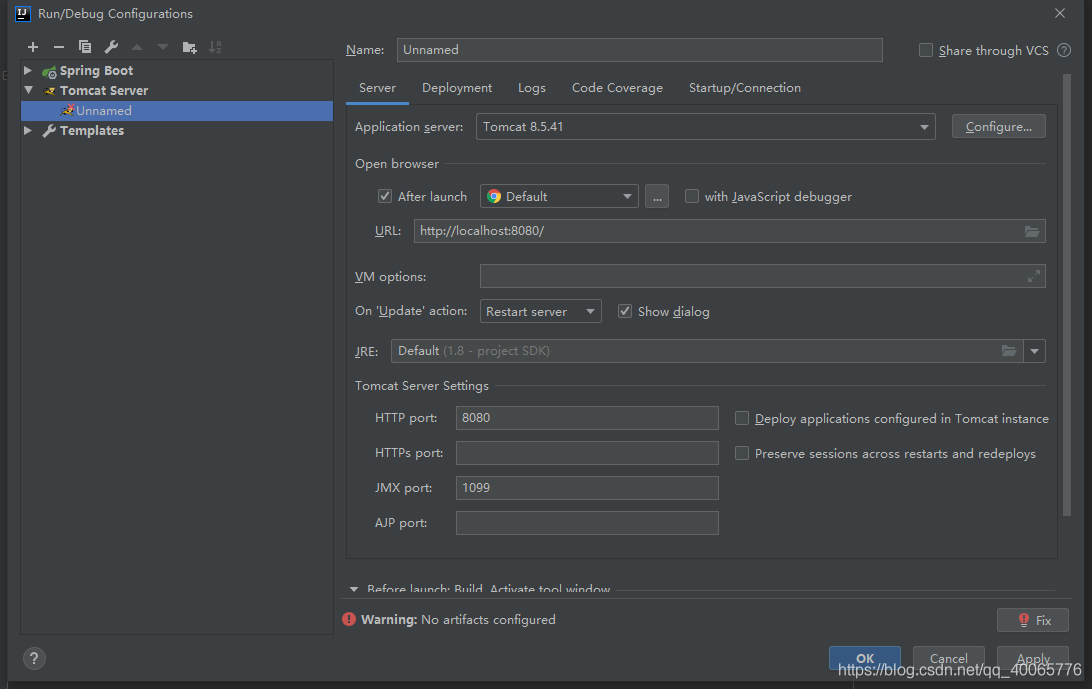The width and height of the screenshot is (1092, 689).
Task: Switch to the Deployment tab
Action: [457, 88]
